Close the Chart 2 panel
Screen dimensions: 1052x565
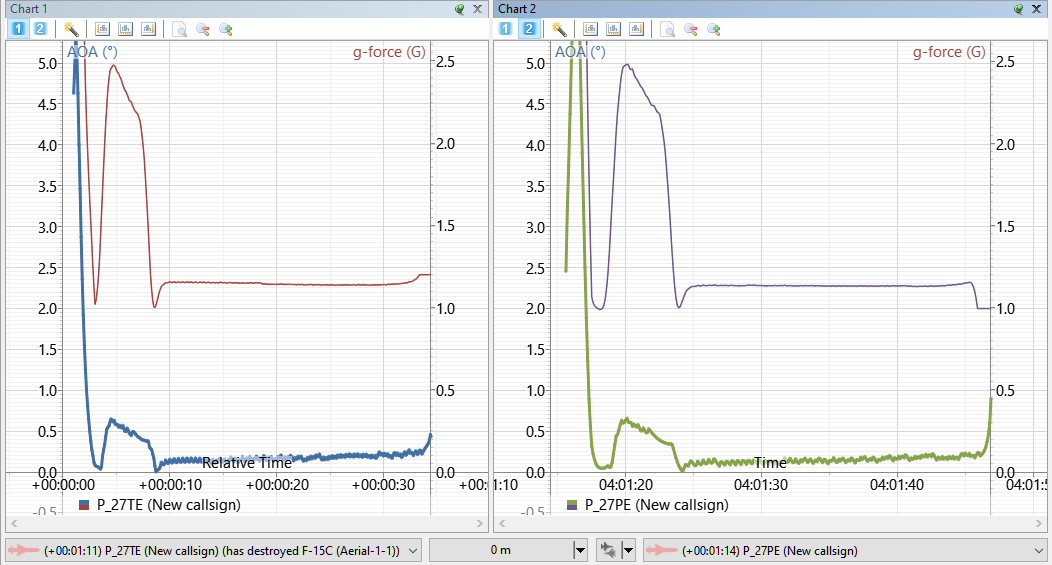tap(1036, 9)
